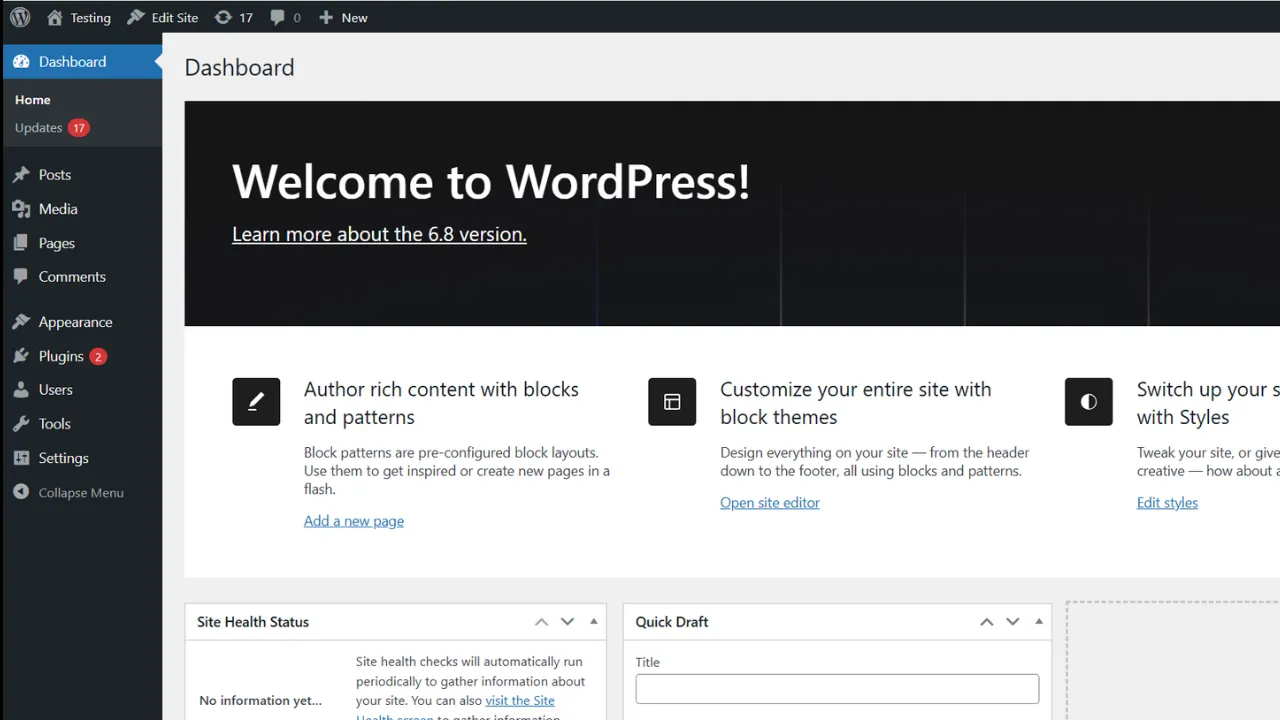Click the Dashboard page title
The width and height of the screenshot is (1280, 720).
click(x=240, y=68)
